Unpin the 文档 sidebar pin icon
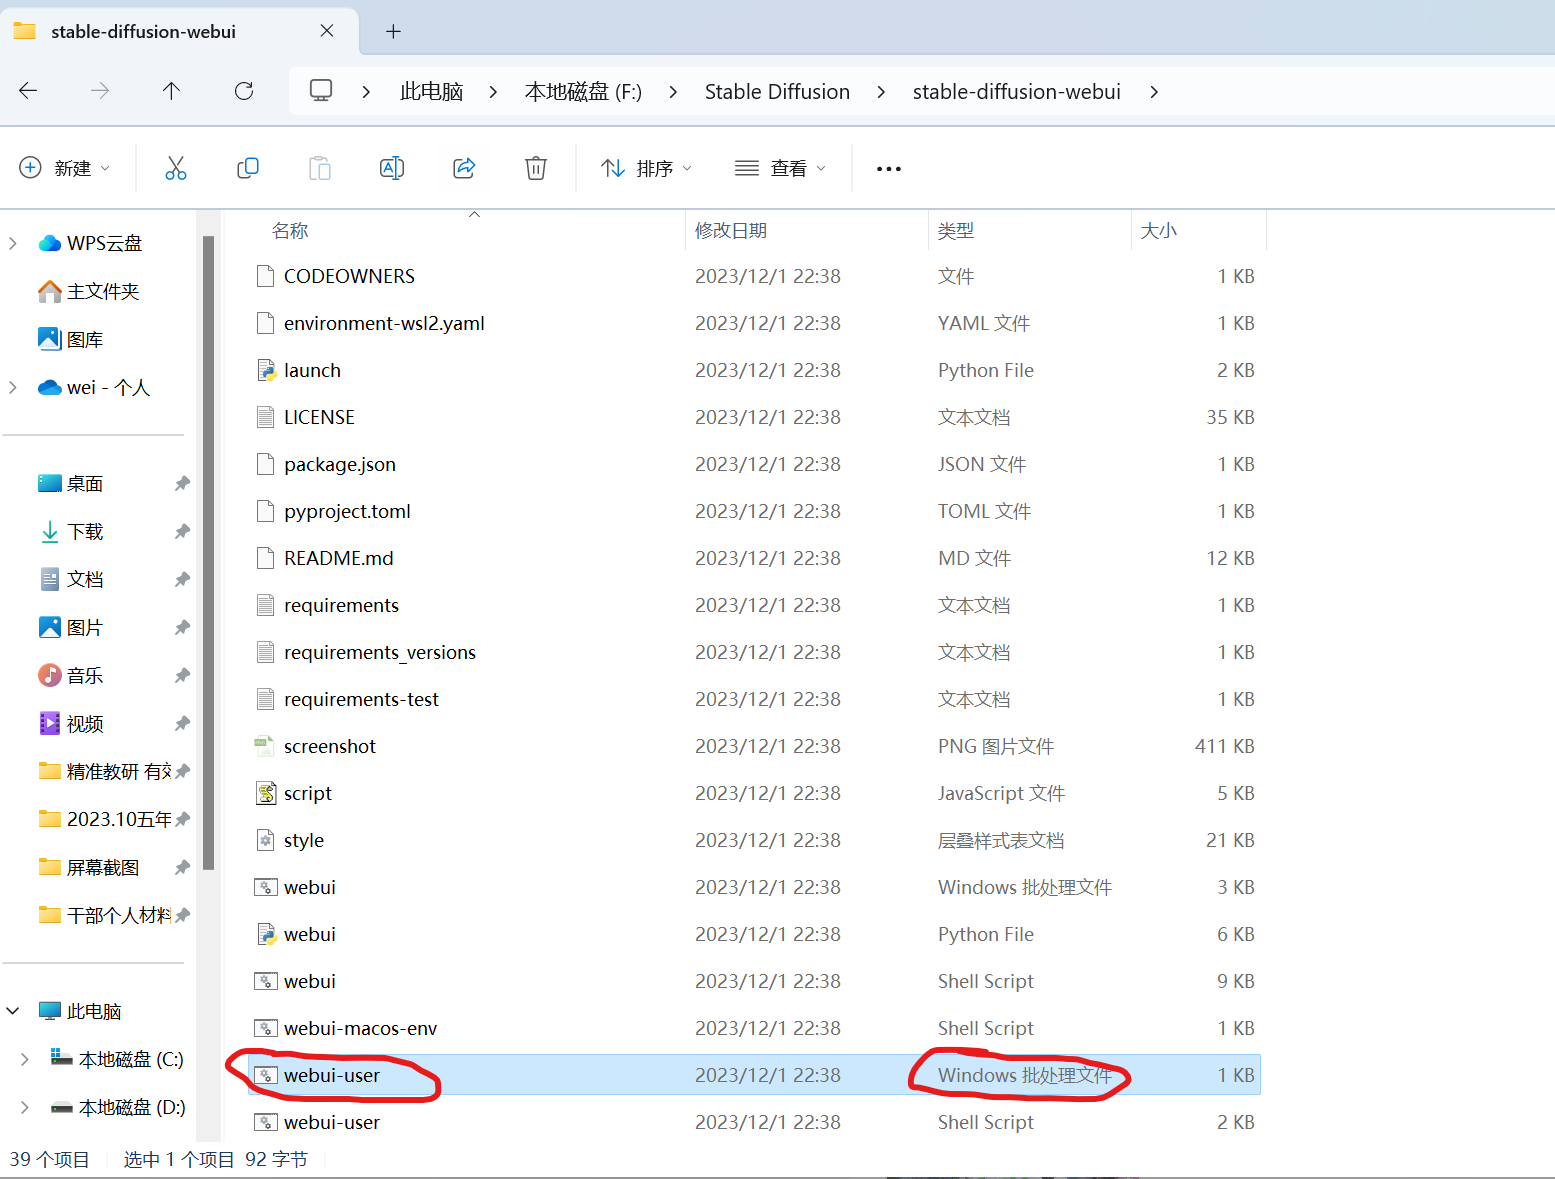 tap(182, 579)
